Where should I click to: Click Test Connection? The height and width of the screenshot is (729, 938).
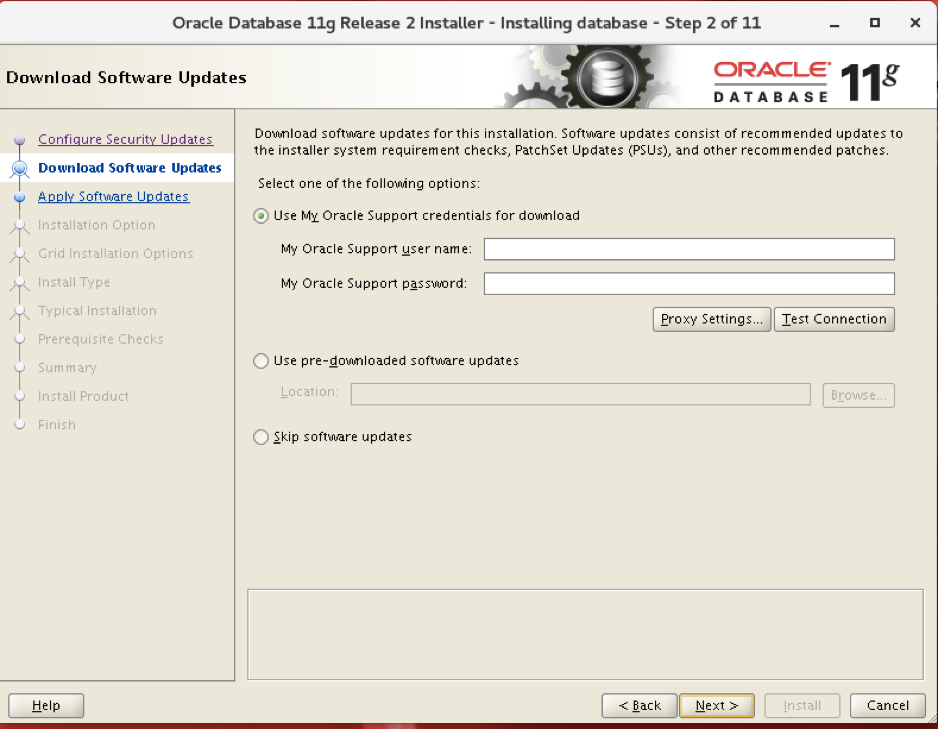pos(834,319)
